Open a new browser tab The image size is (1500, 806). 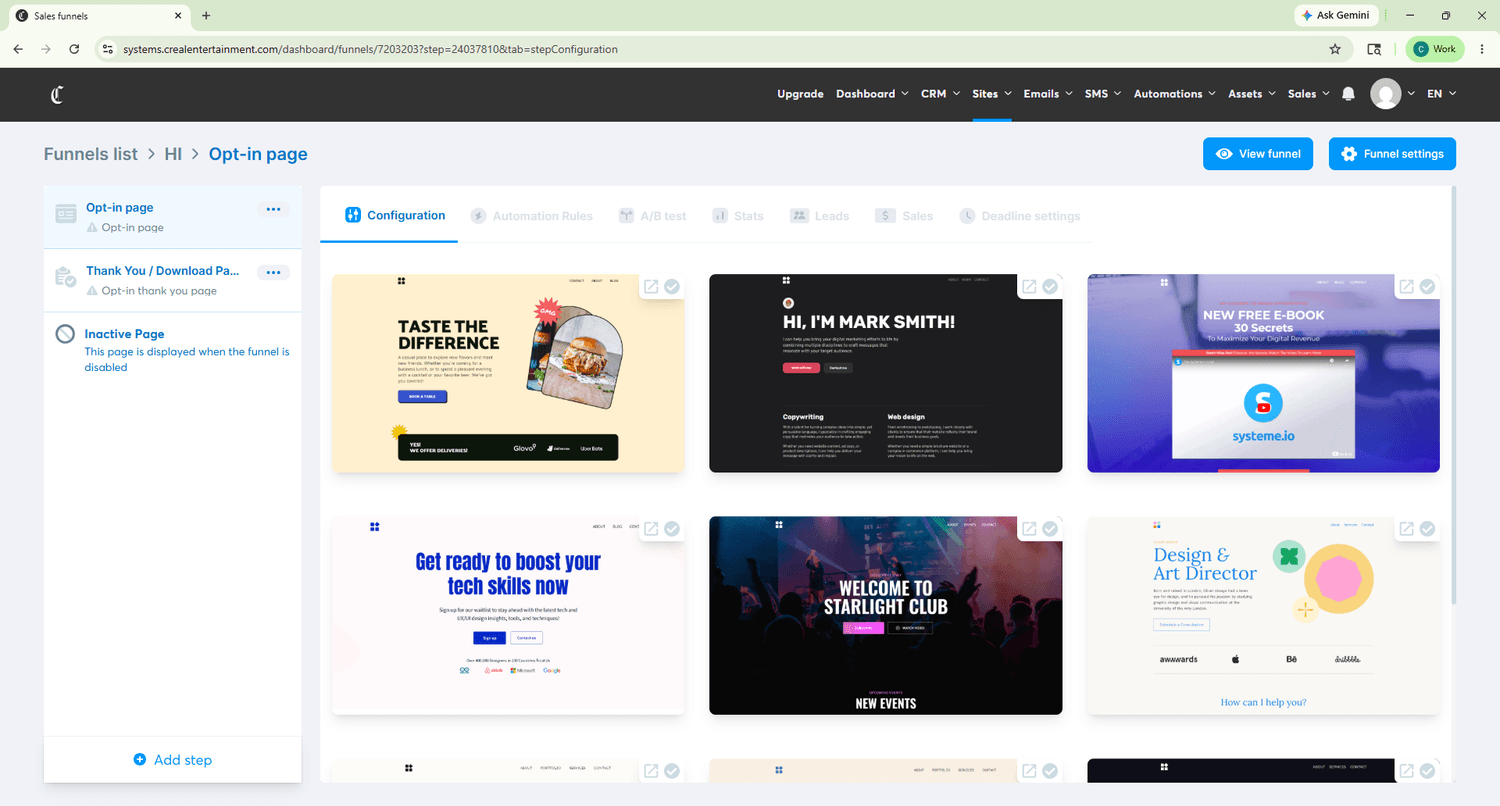point(206,16)
